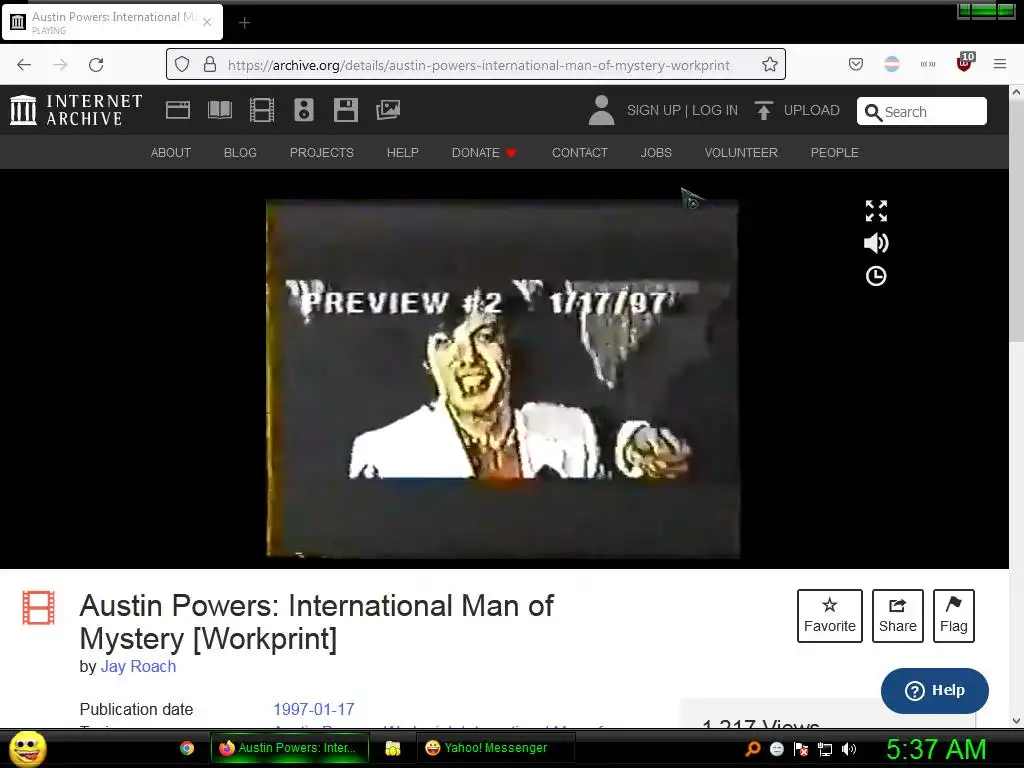This screenshot has height=768, width=1024.
Task: Open Yahoo! Messenger from taskbar
Action: [495, 748]
